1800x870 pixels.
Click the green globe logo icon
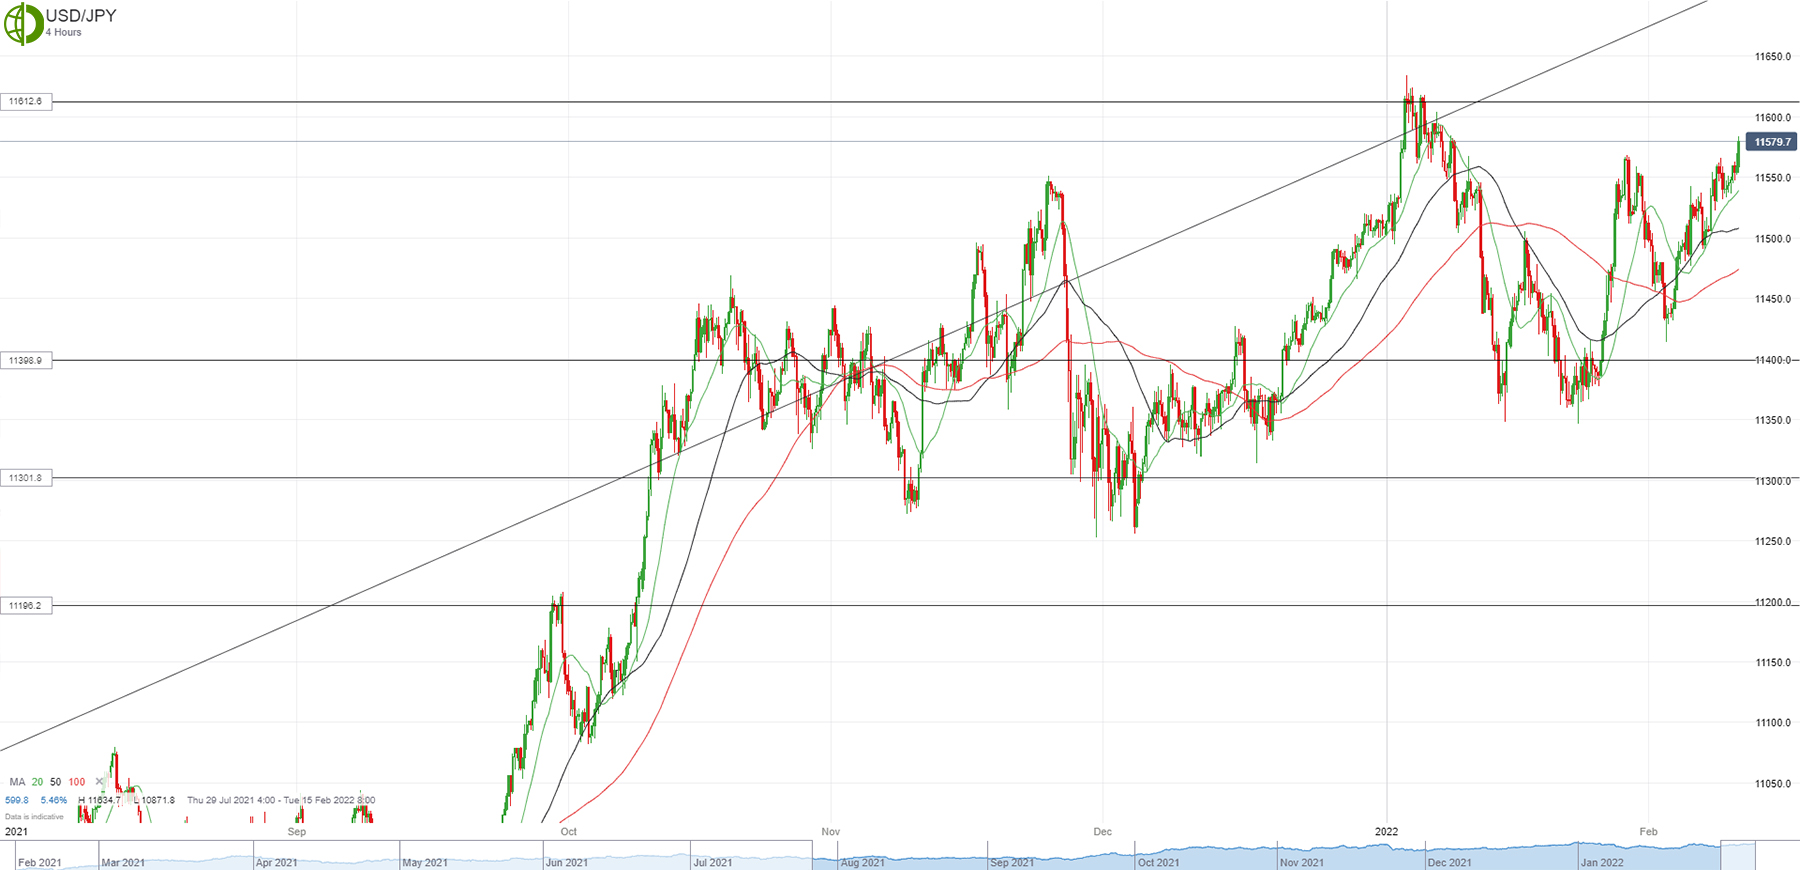click(x=23, y=23)
